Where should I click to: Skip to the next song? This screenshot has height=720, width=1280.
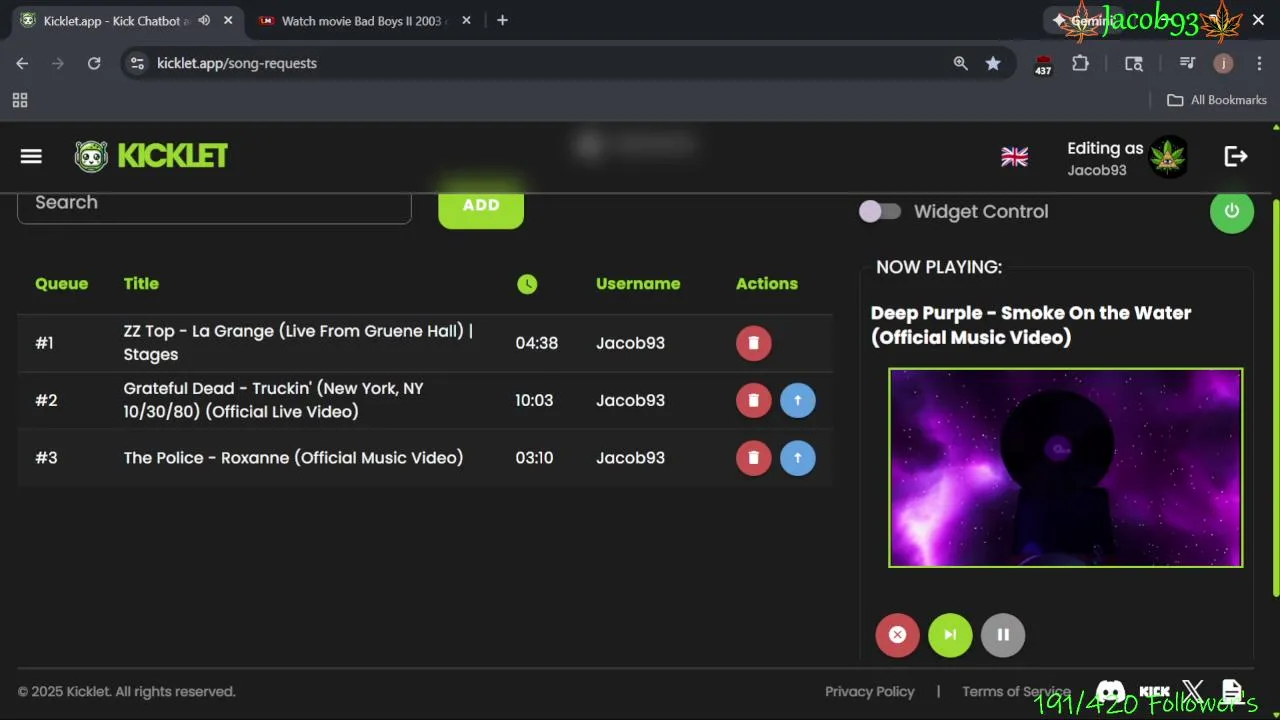(x=950, y=635)
